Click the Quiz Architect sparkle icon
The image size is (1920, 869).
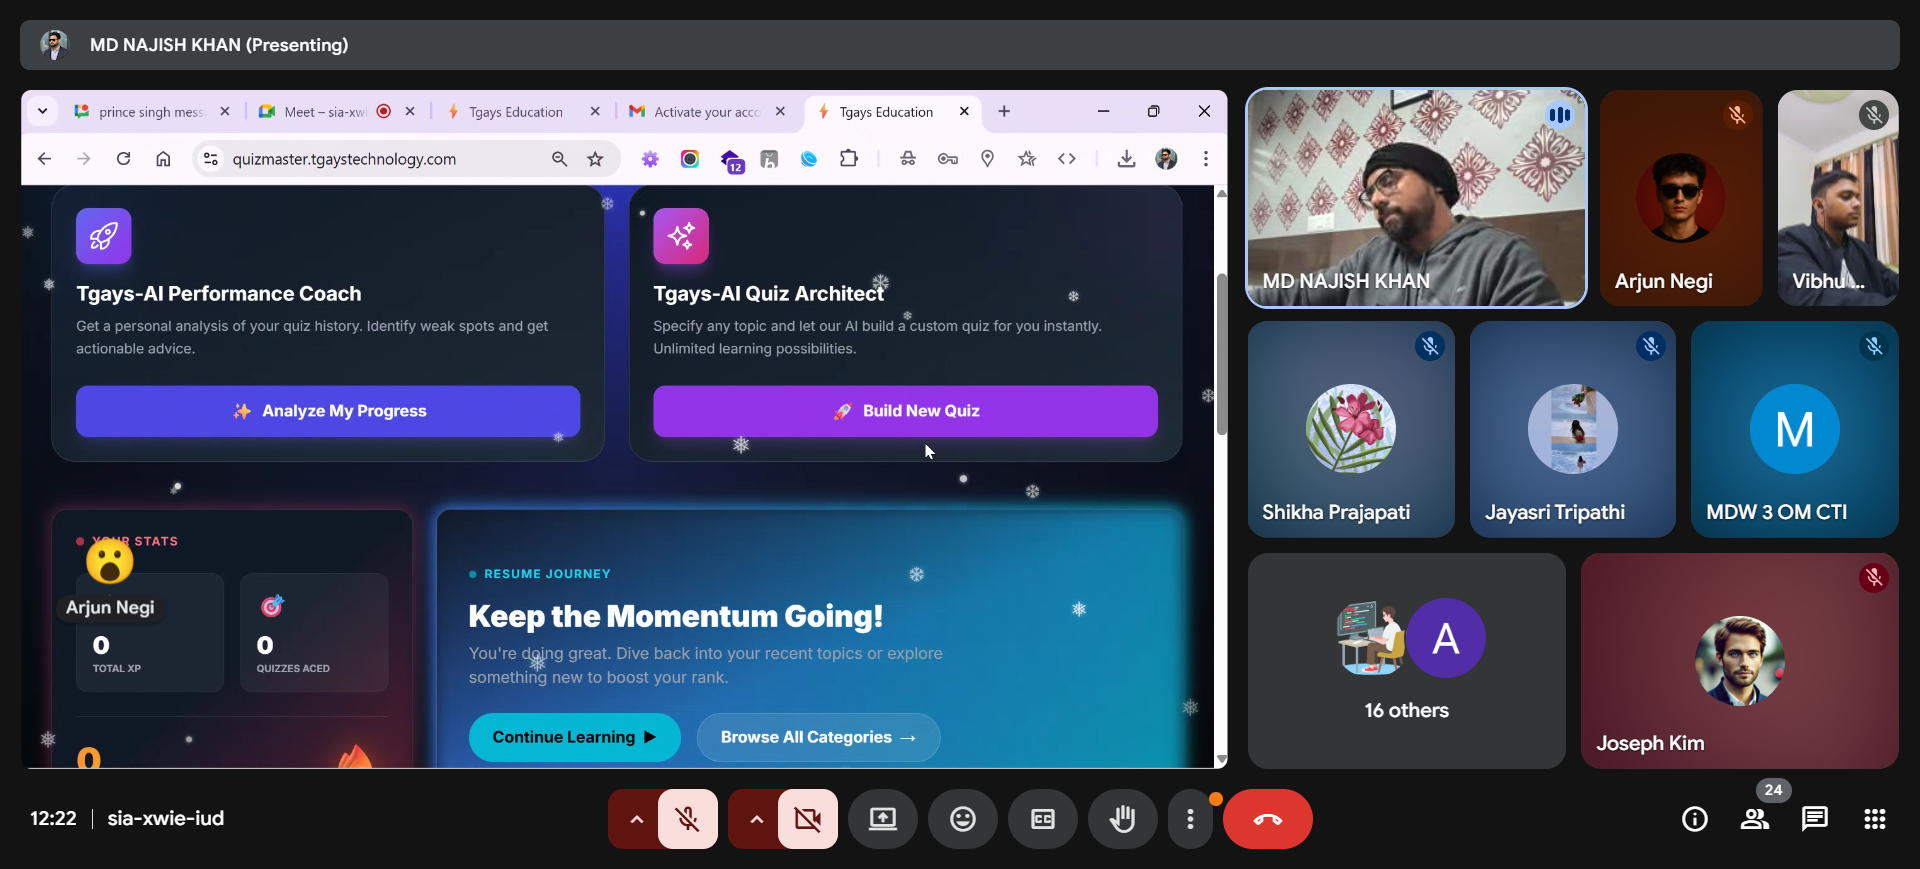(681, 236)
